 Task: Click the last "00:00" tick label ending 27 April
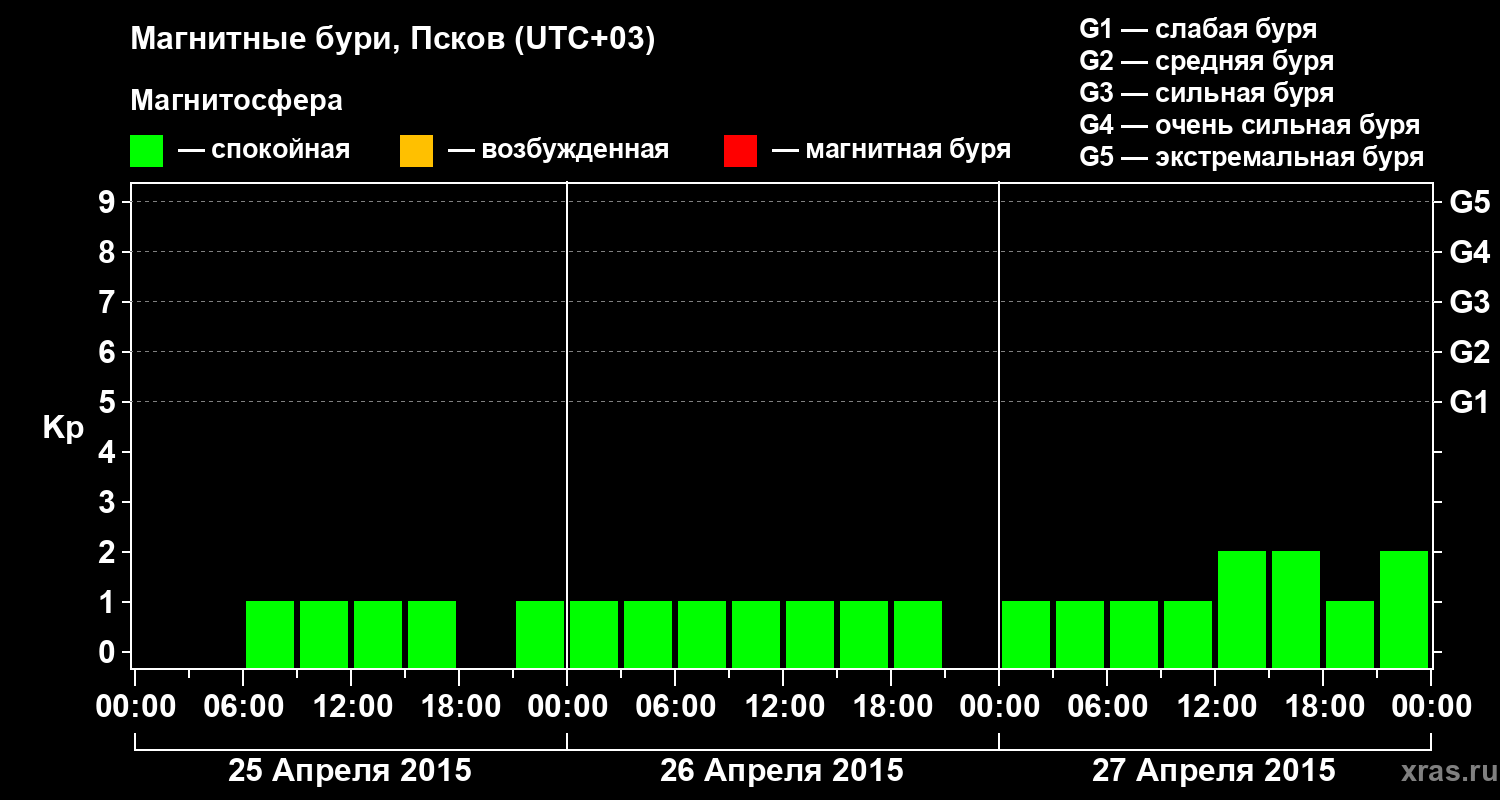pos(1431,707)
